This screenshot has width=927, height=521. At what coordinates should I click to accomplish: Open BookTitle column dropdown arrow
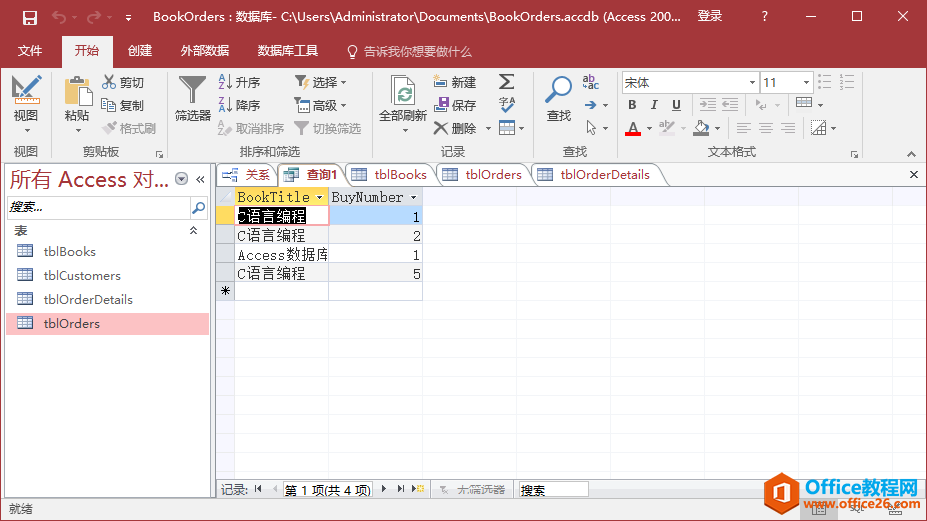[x=319, y=198]
